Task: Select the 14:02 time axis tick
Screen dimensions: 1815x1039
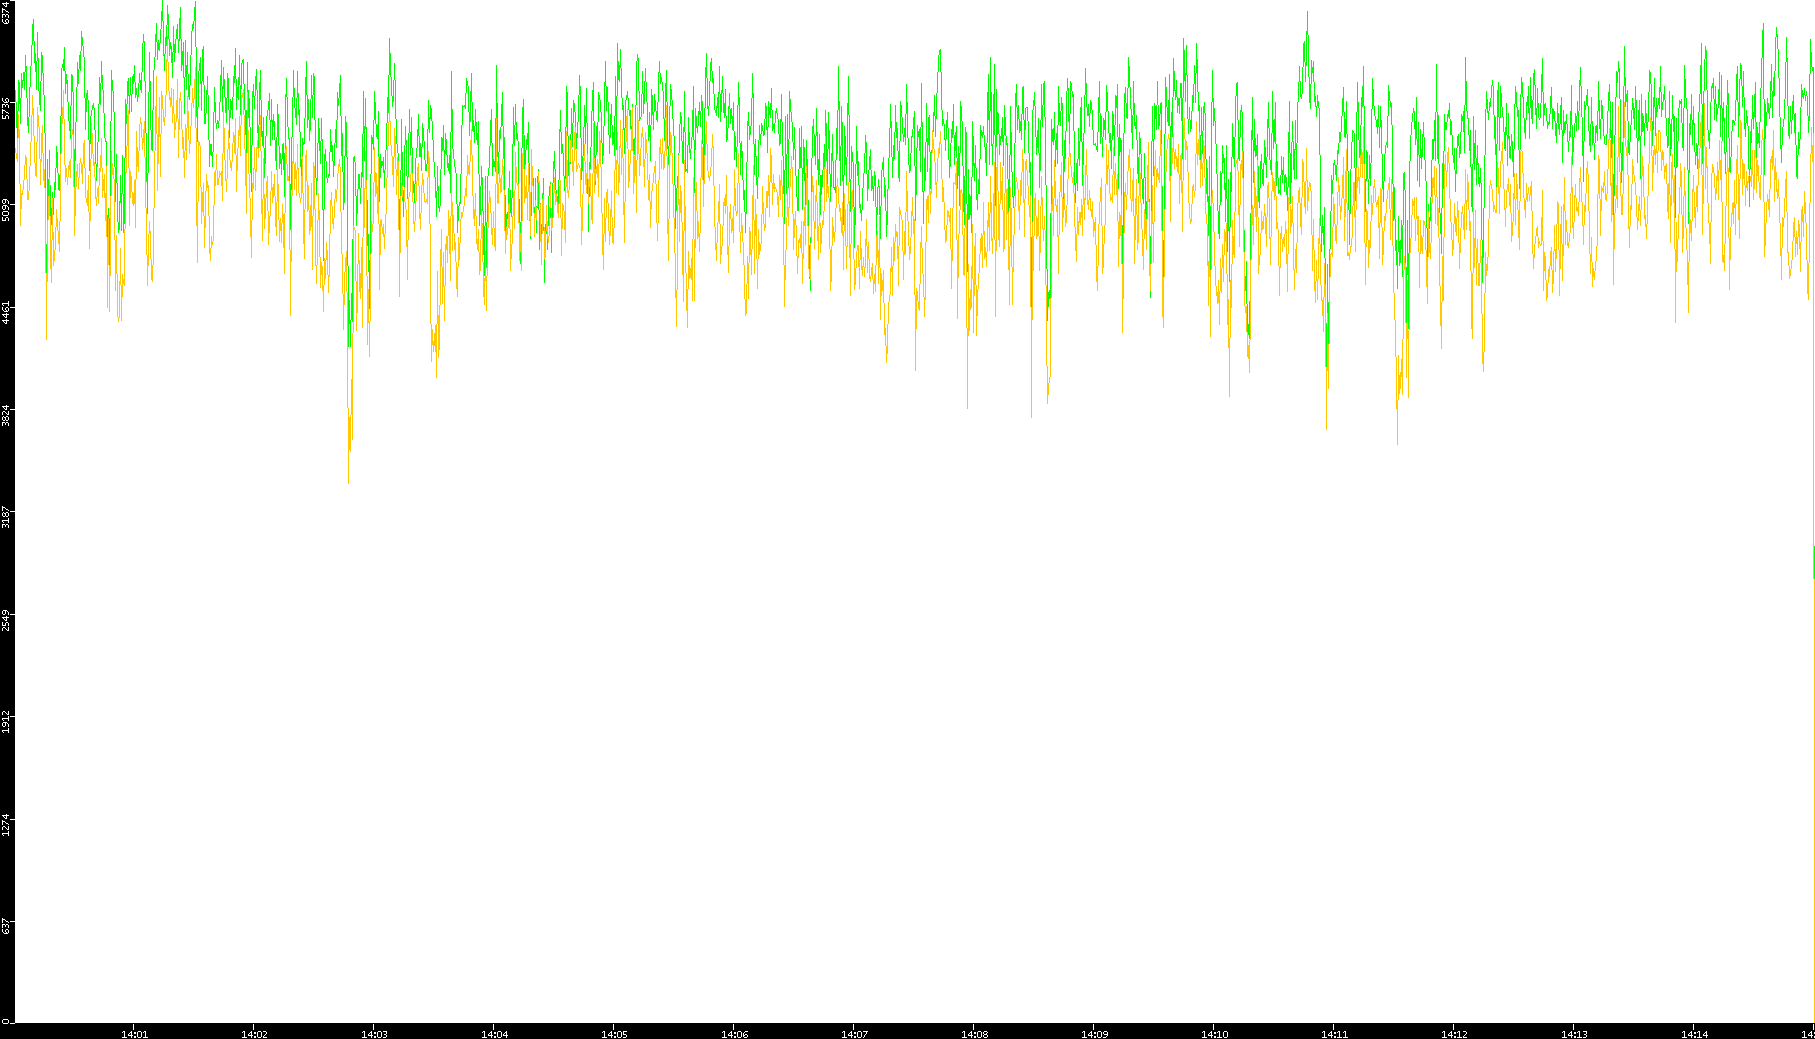Action: click(254, 1033)
